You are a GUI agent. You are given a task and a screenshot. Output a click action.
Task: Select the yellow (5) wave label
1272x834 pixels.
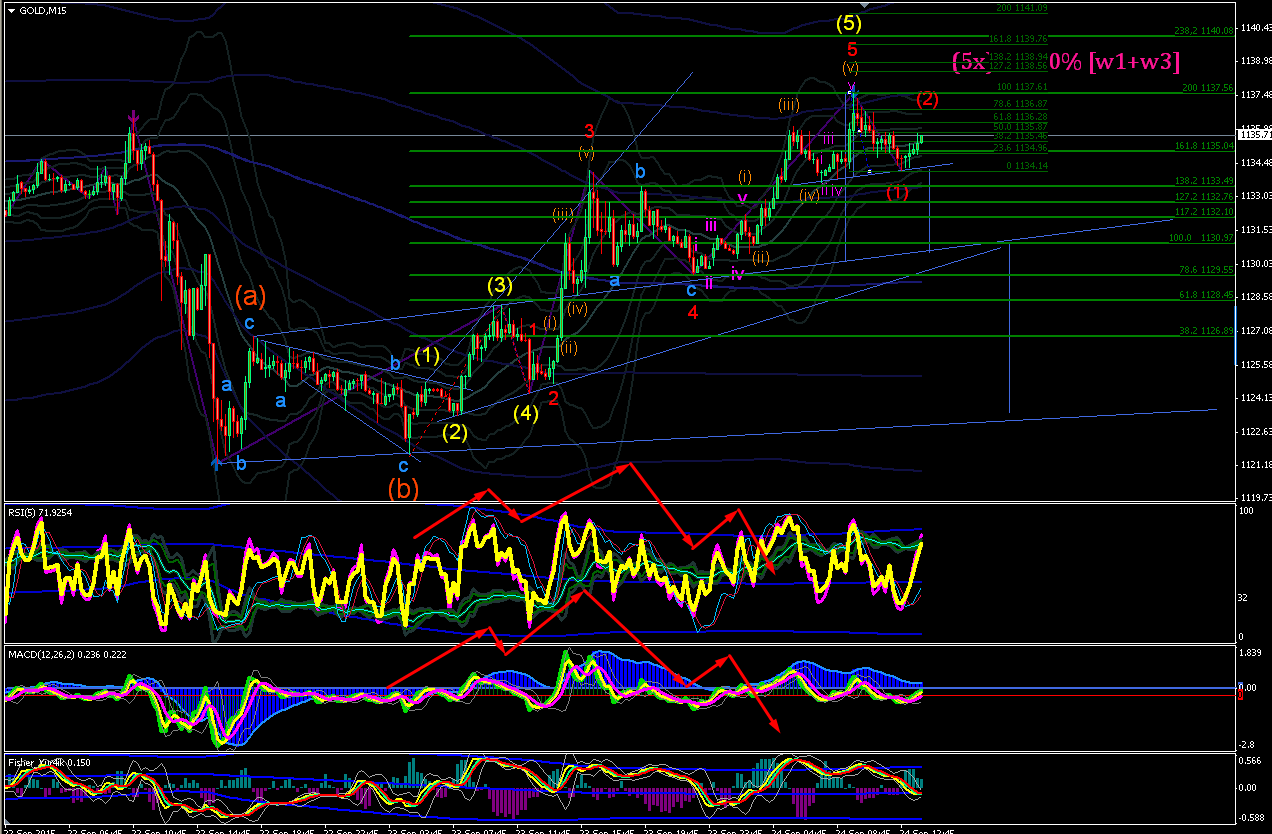(x=851, y=22)
